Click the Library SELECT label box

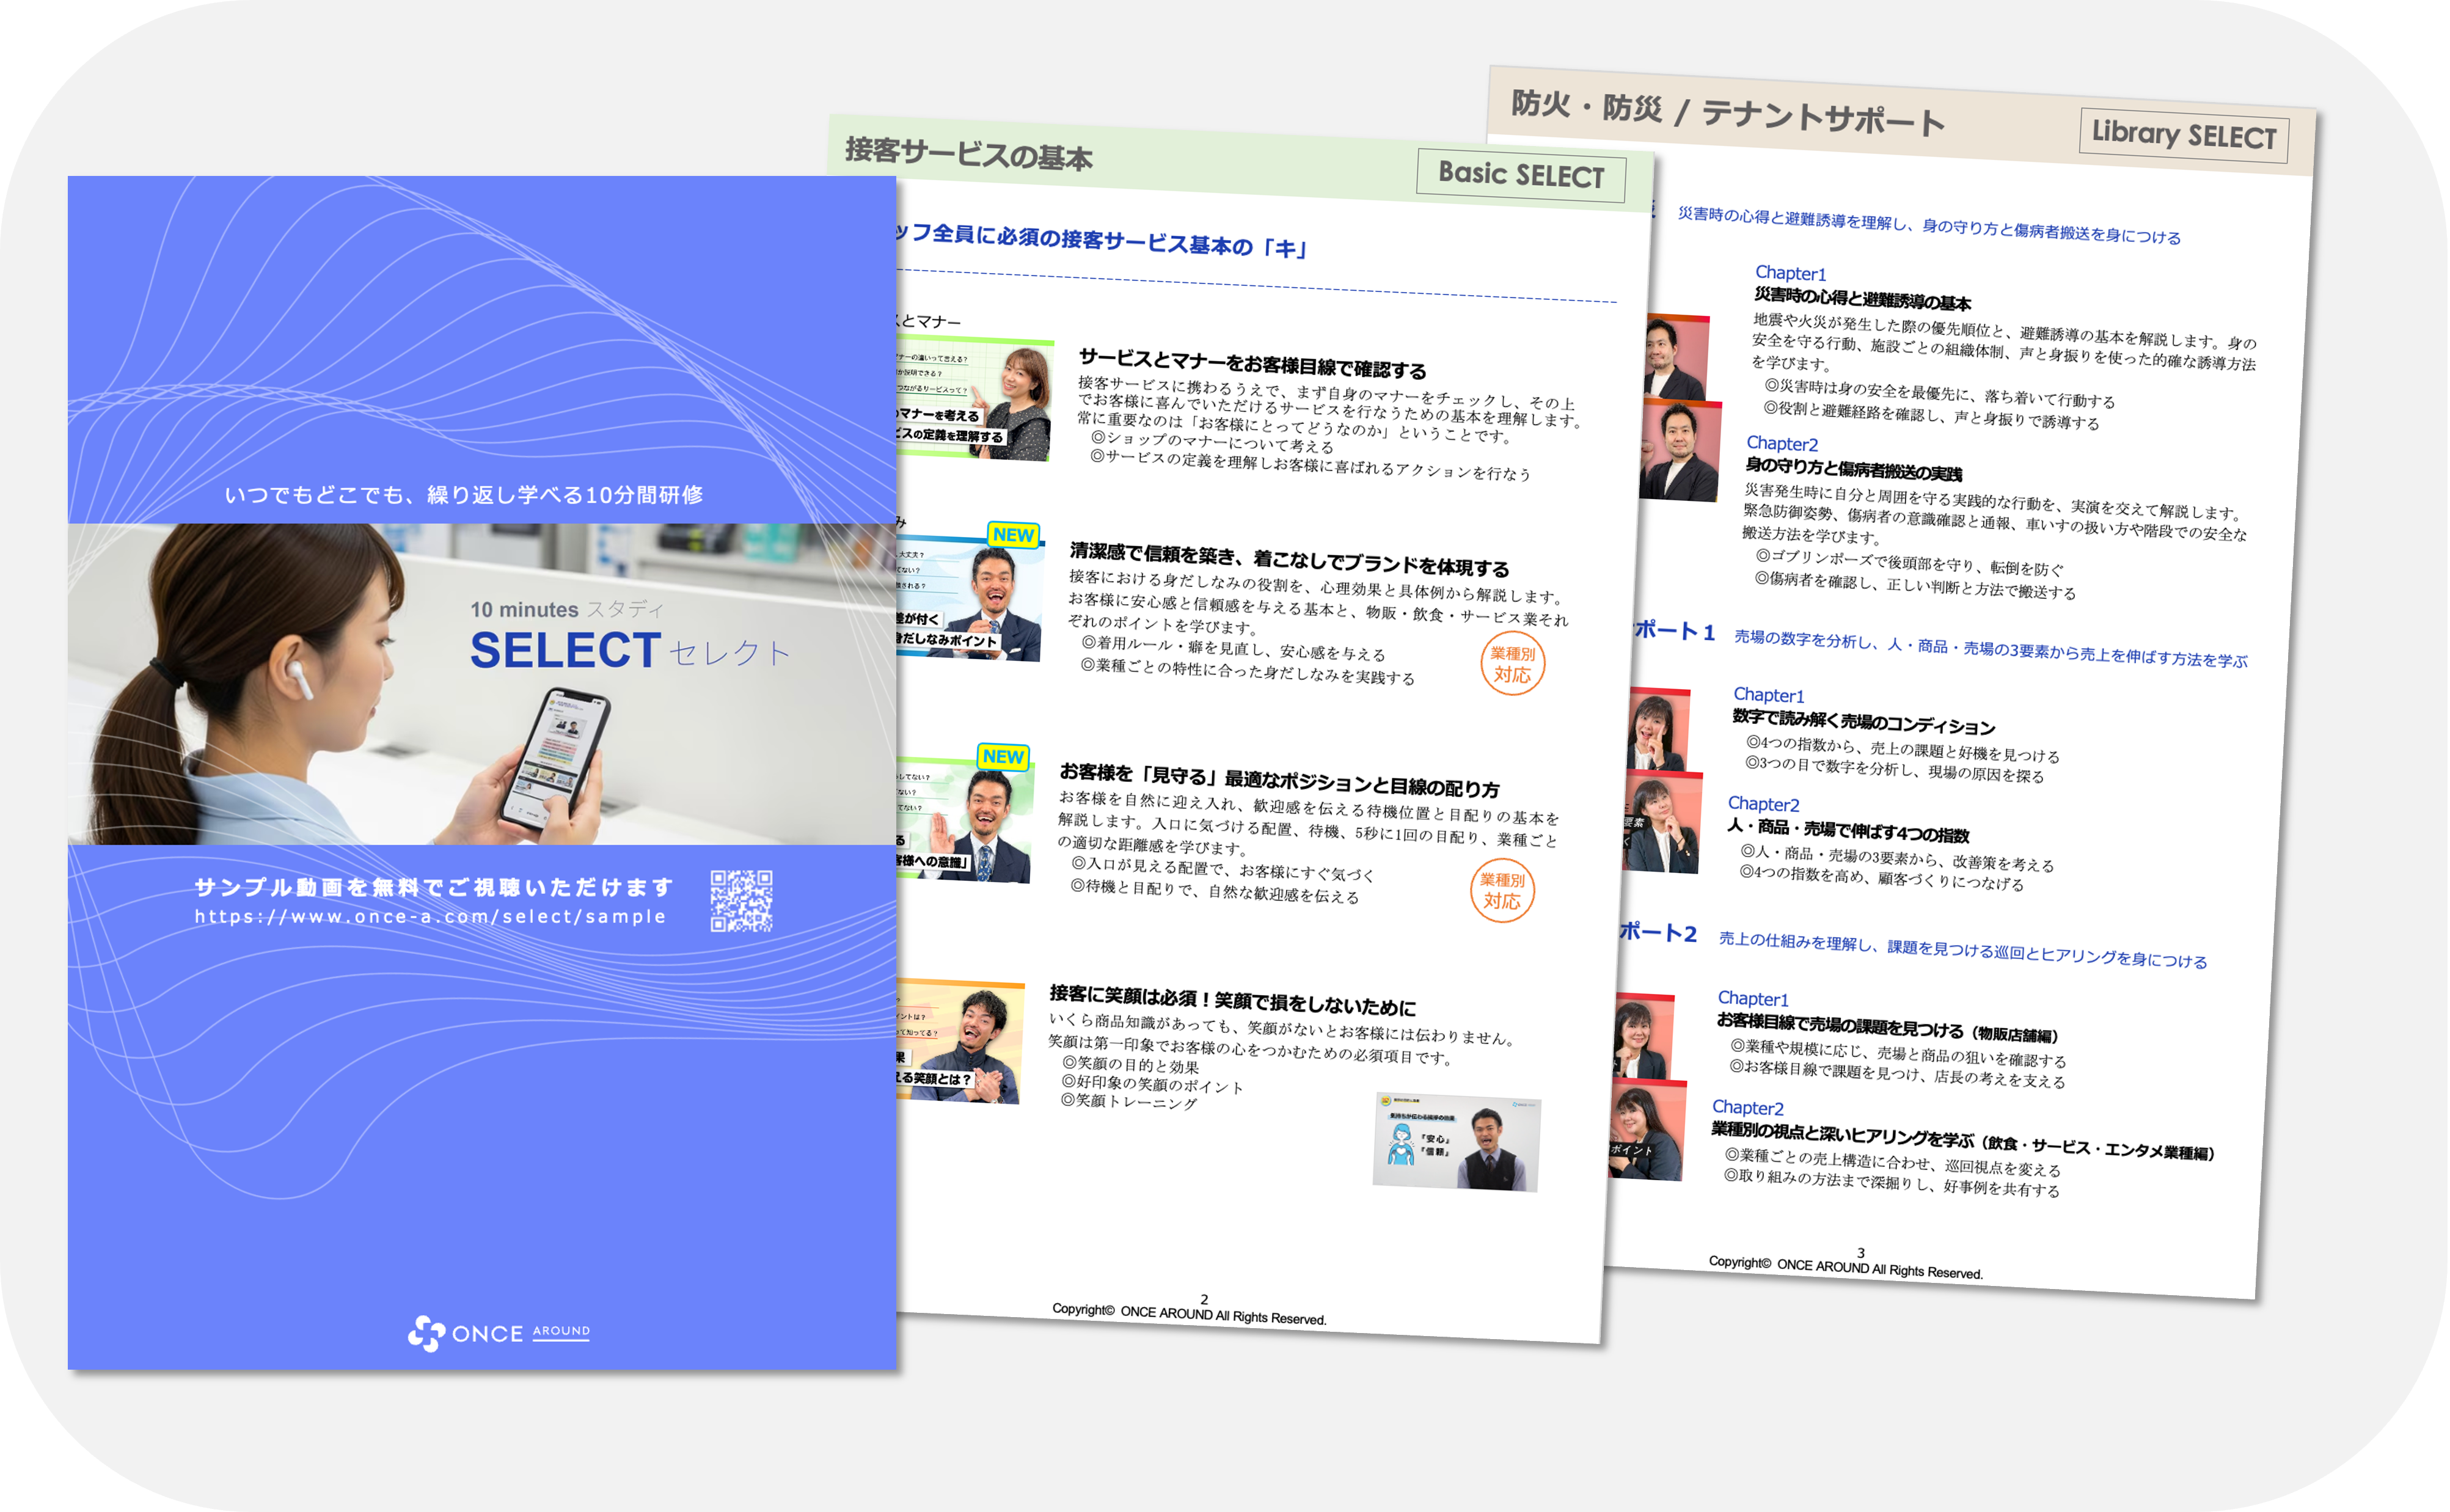pos(2184,134)
